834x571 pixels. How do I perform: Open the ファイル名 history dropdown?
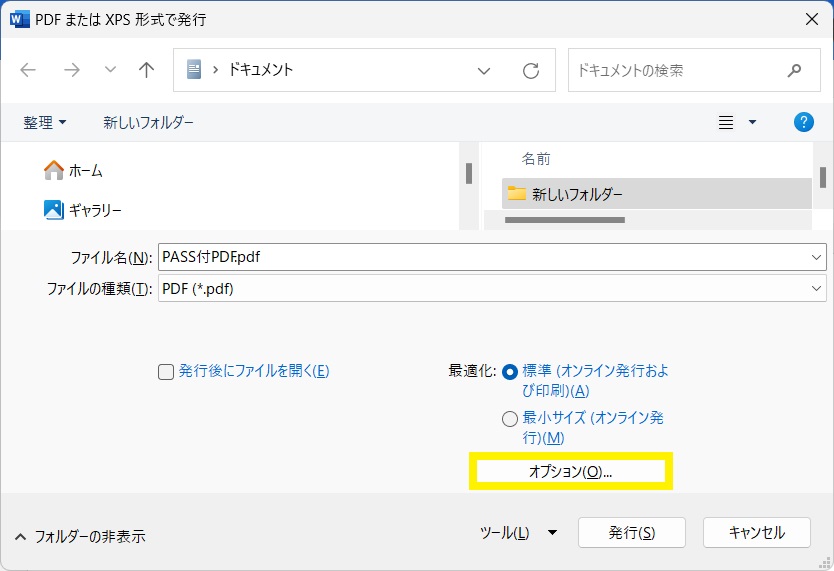tap(817, 257)
